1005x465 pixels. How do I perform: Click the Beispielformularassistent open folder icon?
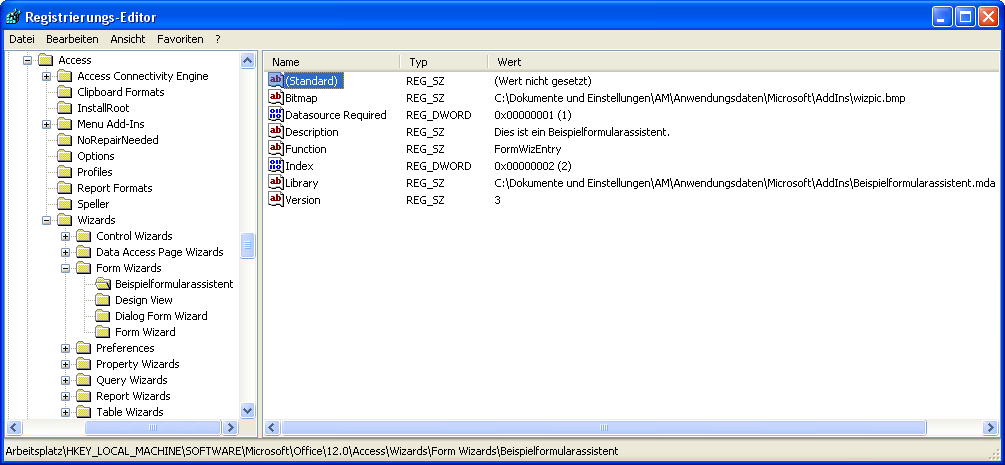(x=103, y=284)
